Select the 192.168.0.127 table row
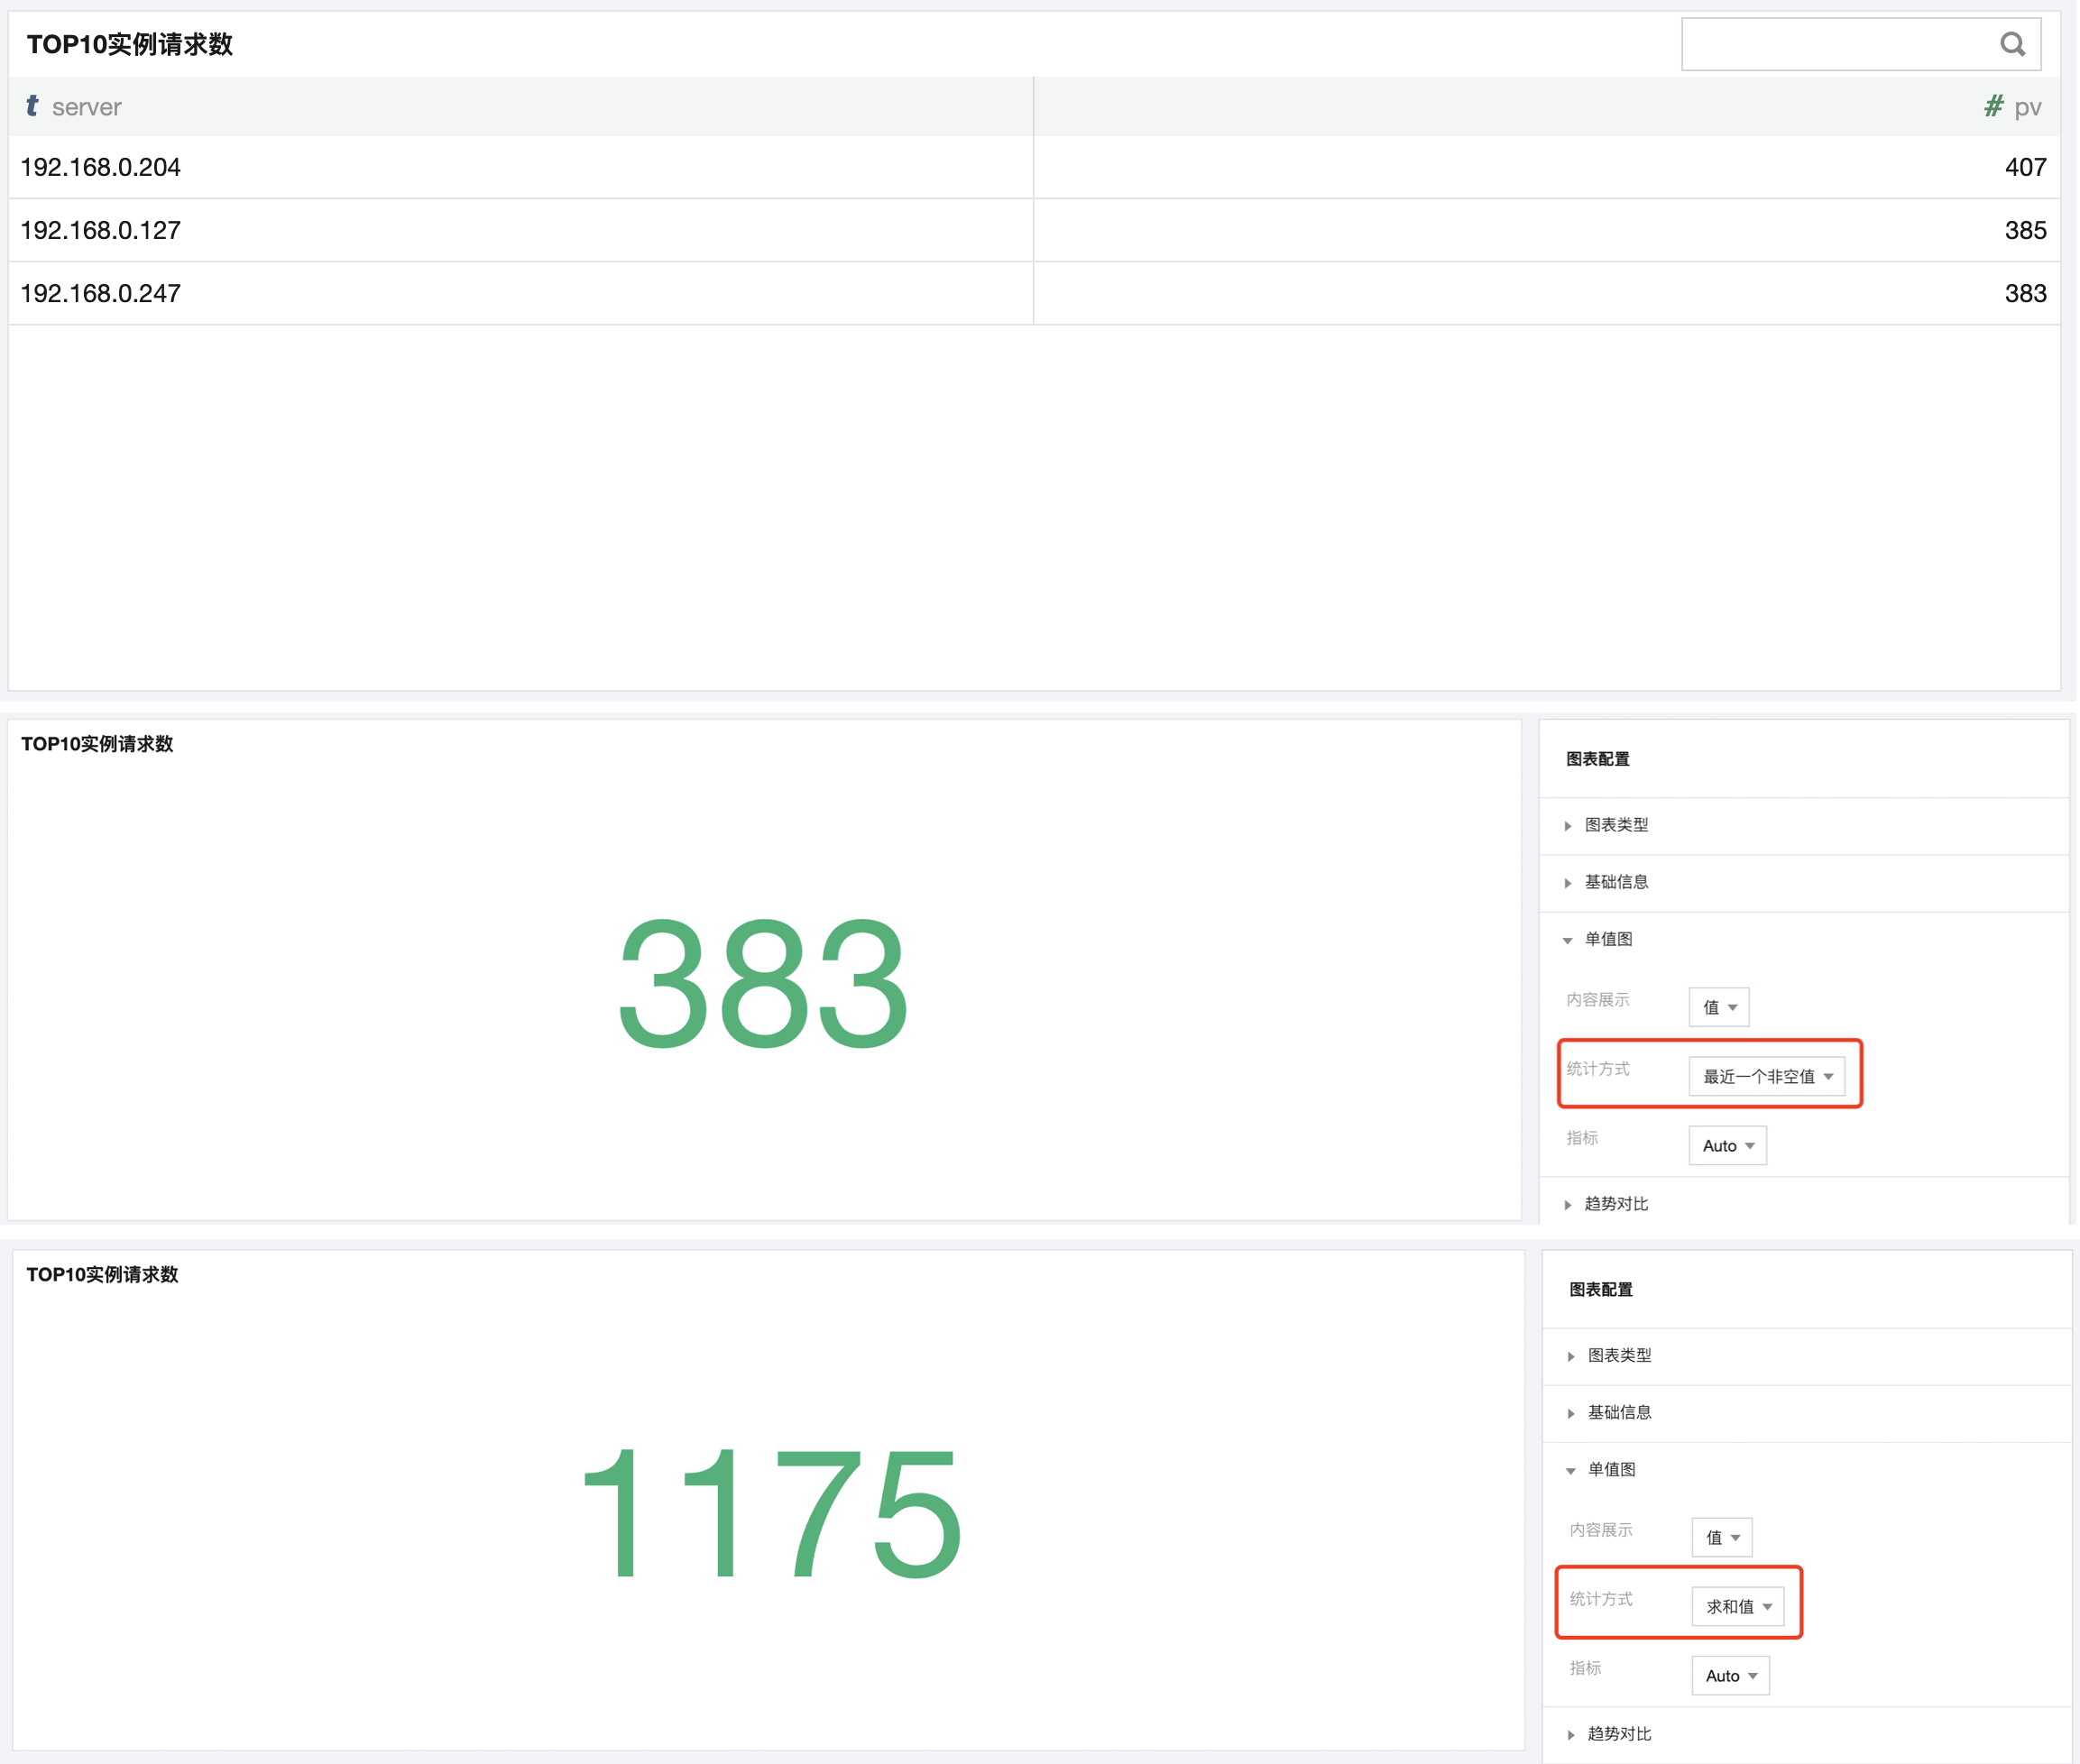Image resolution: width=2080 pixels, height=1764 pixels. 100,230
